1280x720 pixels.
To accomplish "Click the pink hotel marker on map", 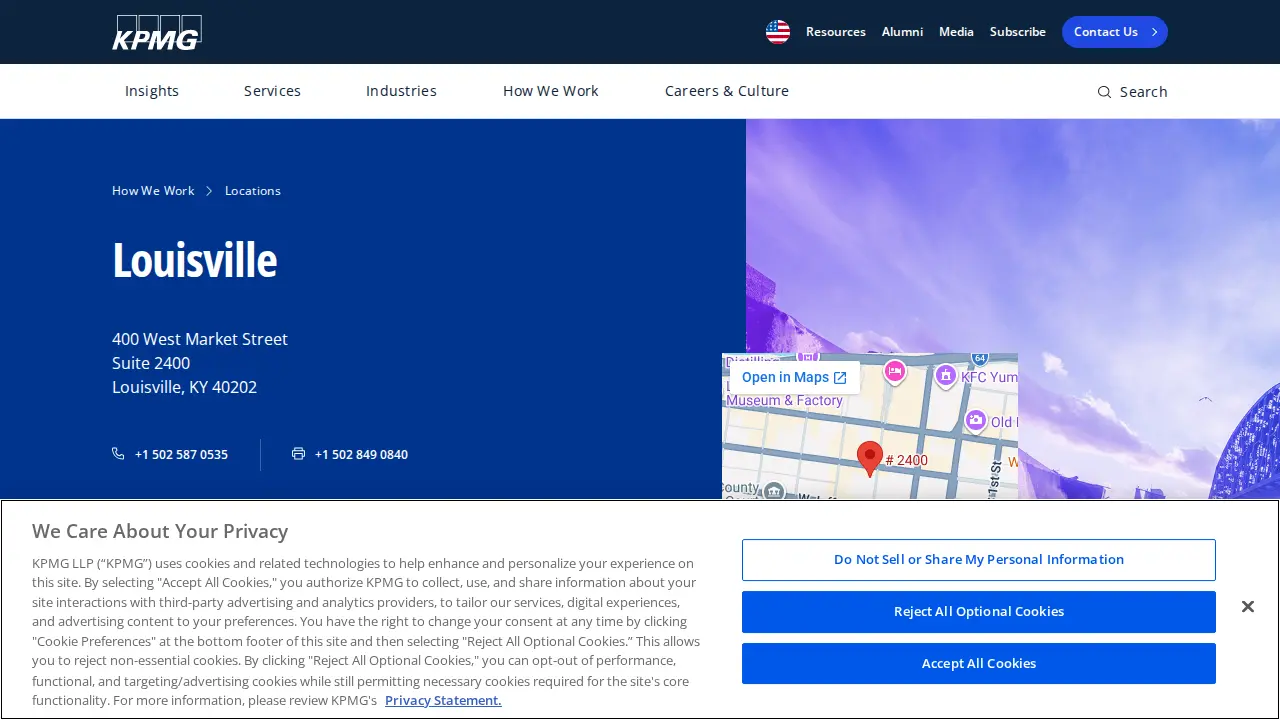I will pyautogui.click(x=895, y=373).
